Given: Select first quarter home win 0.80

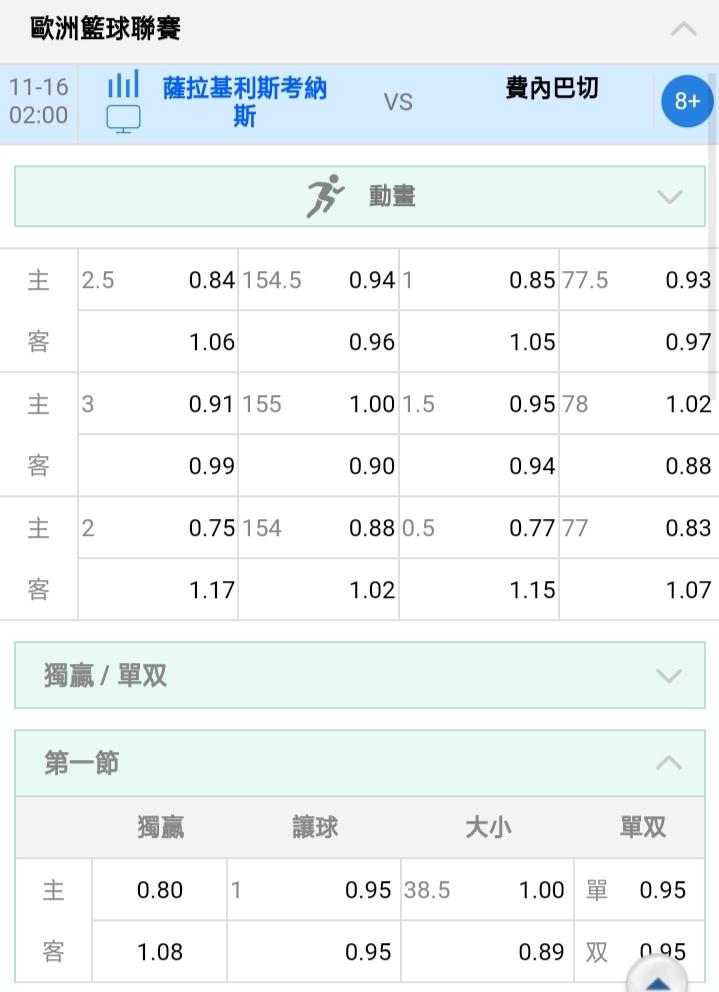Looking at the screenshot, I should (159, 890).
